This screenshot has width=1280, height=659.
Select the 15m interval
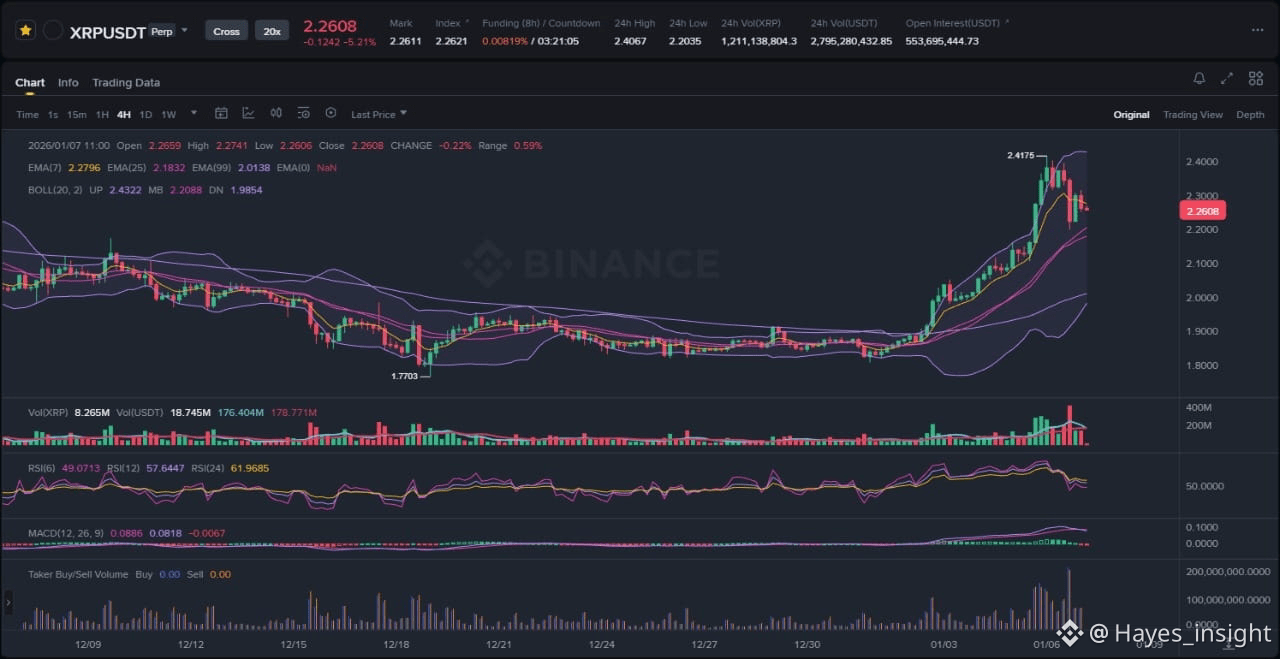[77, 115]
